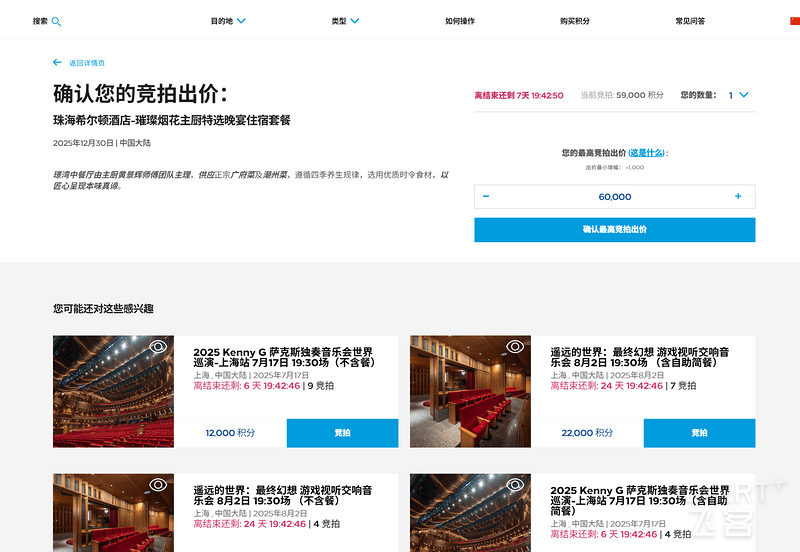Click 2025年12月30日 | 中国大陆 text
Image resolution: width=800 pixels, height=552 pixels.
(102, 143)
